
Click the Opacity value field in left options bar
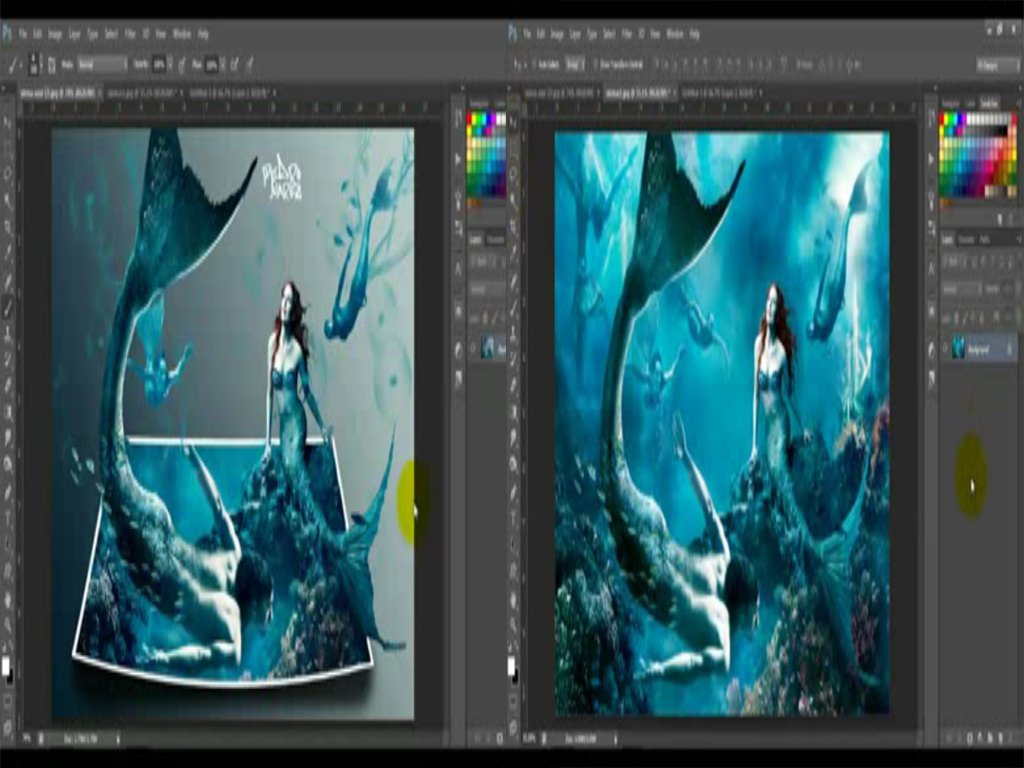point(159,65)
